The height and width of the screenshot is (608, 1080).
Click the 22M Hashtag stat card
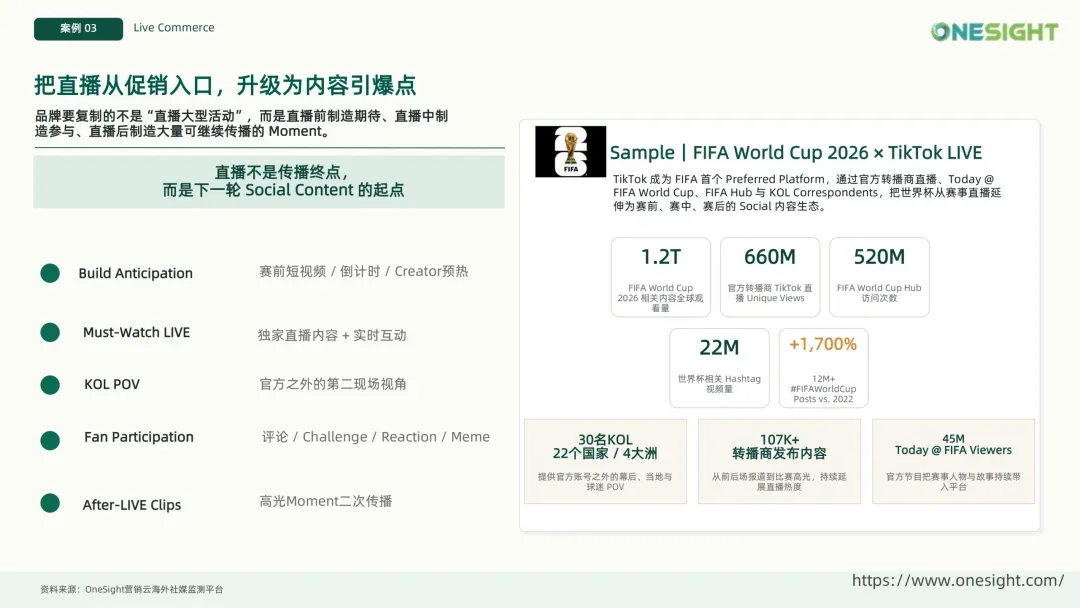pyautogui.click(x=719, y=368)
